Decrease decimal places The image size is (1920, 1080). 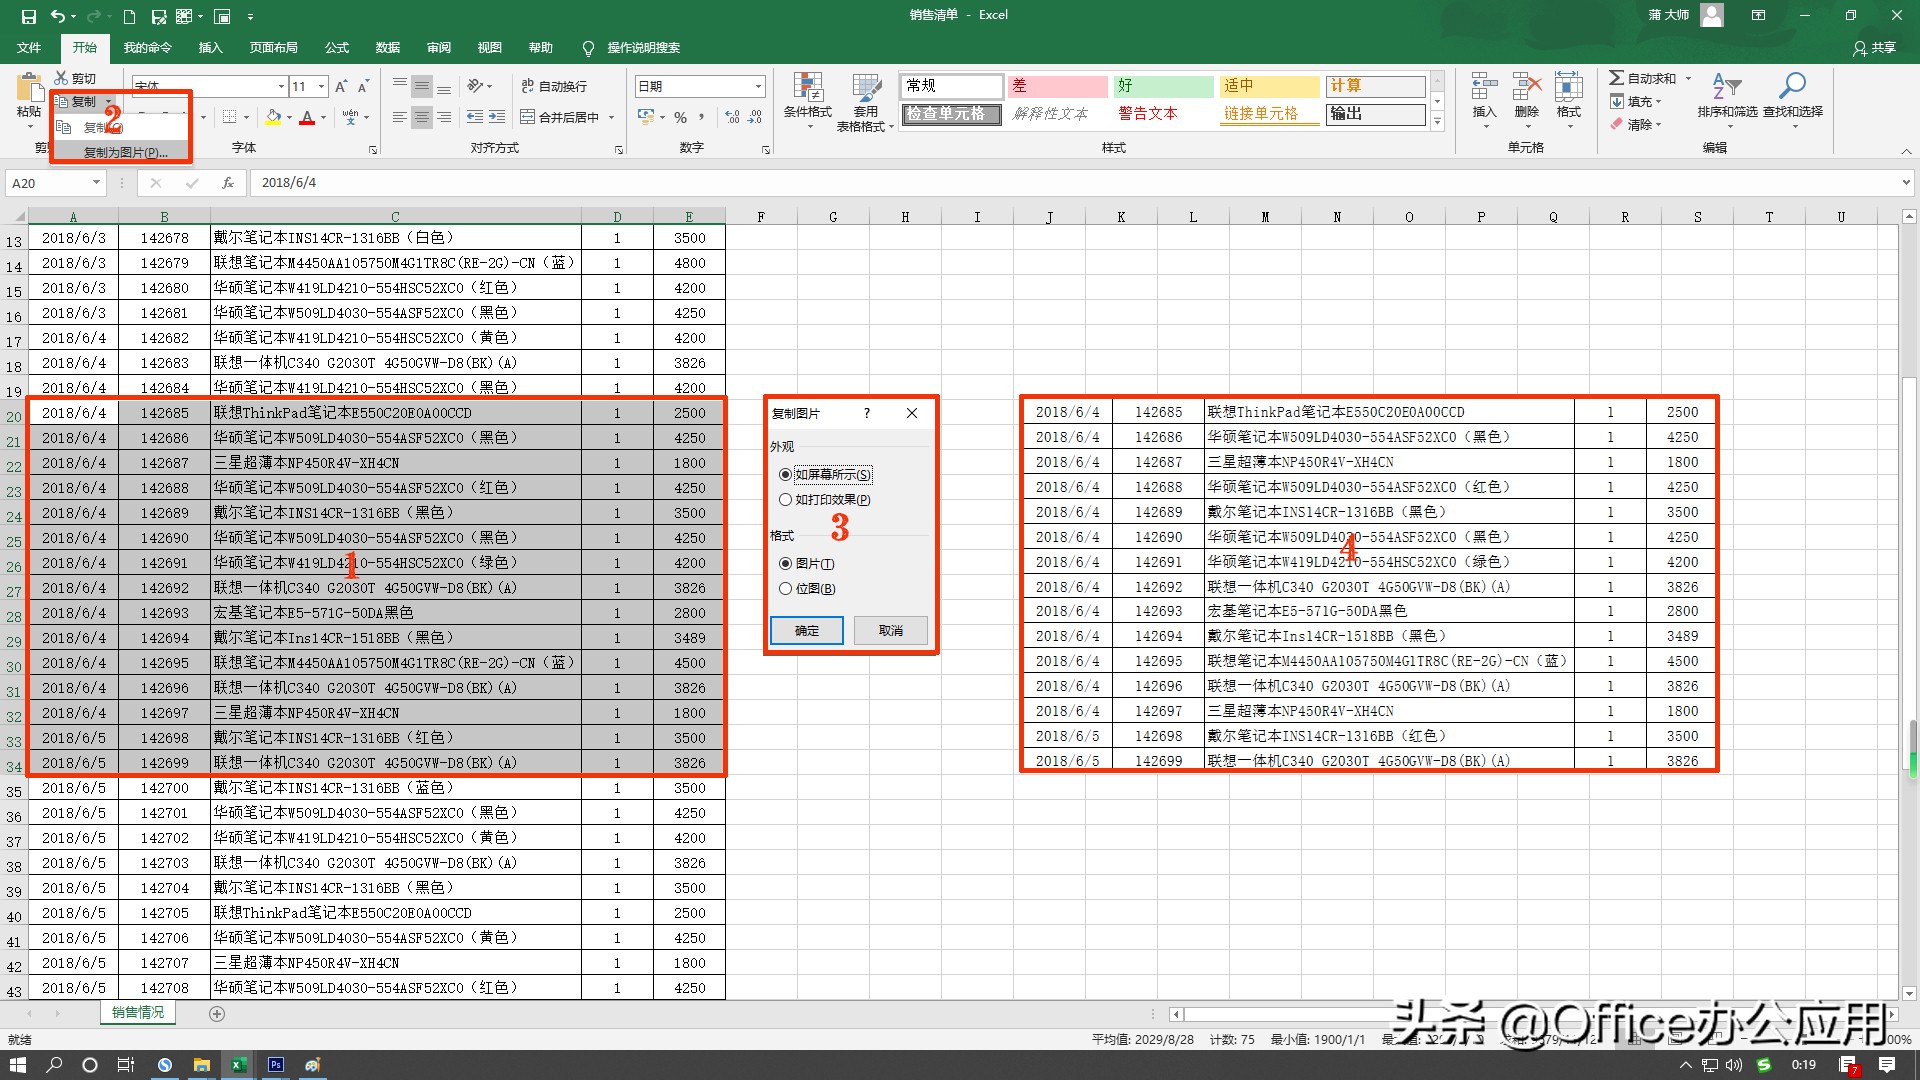click(x=756, y=117)
